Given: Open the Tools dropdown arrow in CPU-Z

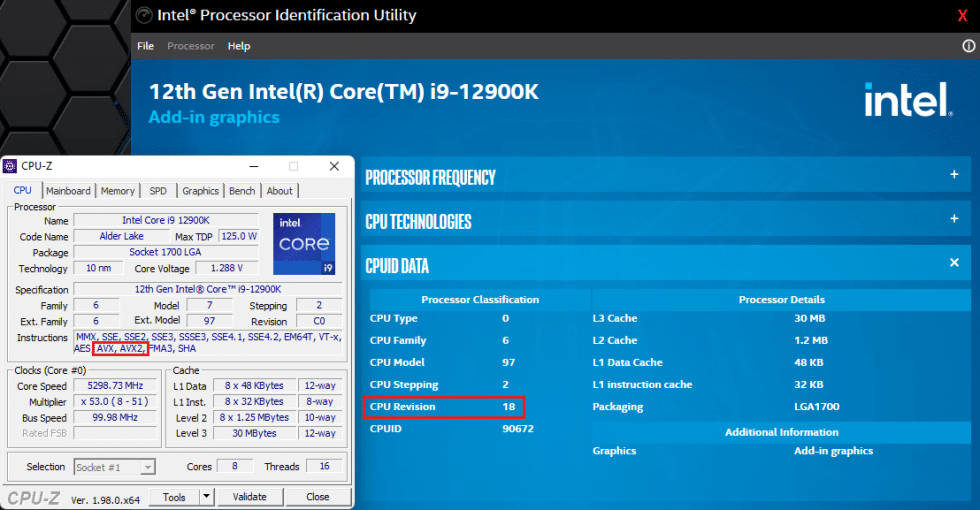Looking at the screenshot, I should pos(206,497).
